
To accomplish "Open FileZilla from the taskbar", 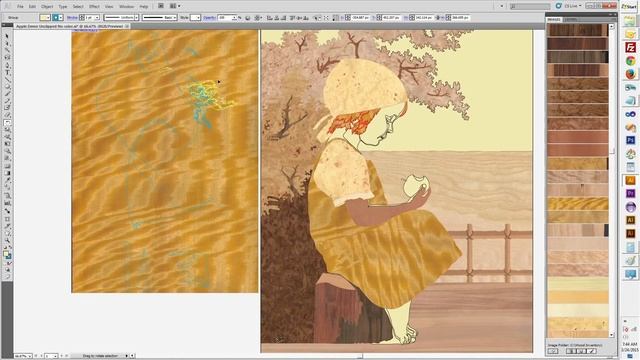I will point(630,47).
